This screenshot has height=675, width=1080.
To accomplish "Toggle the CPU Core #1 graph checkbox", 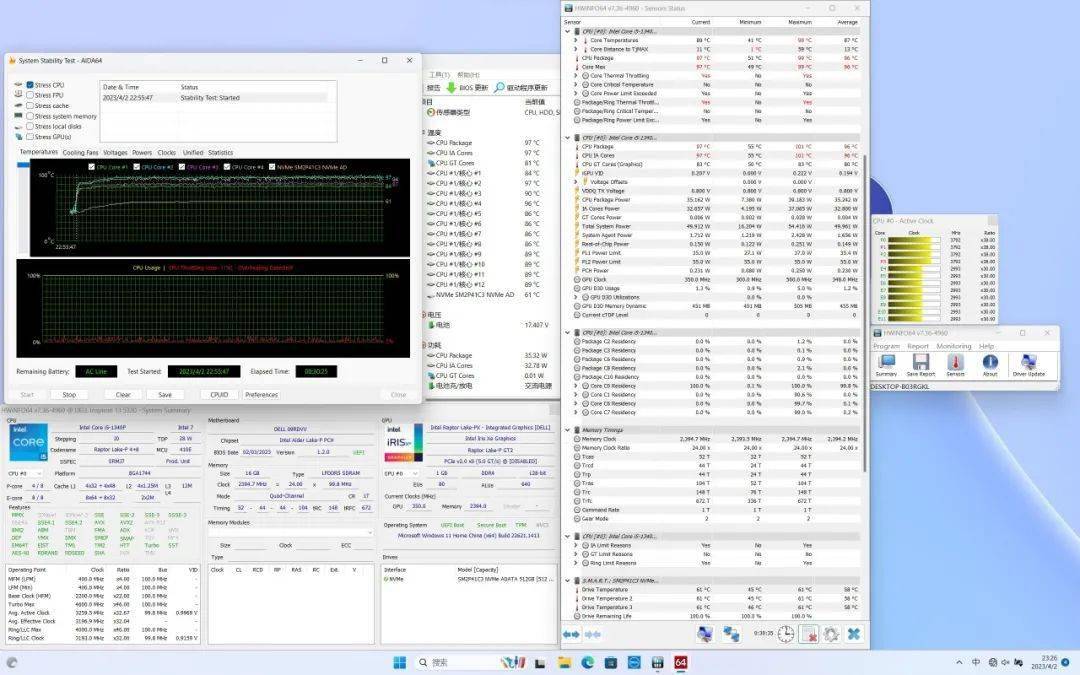I will (92, 167).
